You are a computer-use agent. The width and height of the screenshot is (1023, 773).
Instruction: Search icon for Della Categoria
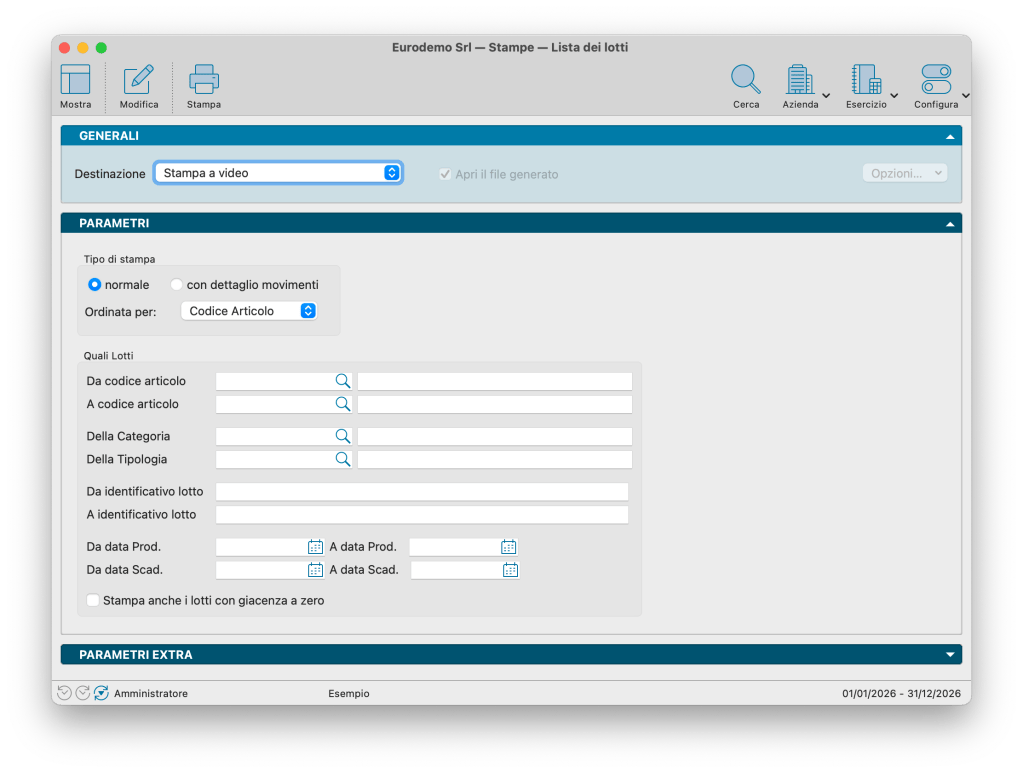[x=343, y=436]
